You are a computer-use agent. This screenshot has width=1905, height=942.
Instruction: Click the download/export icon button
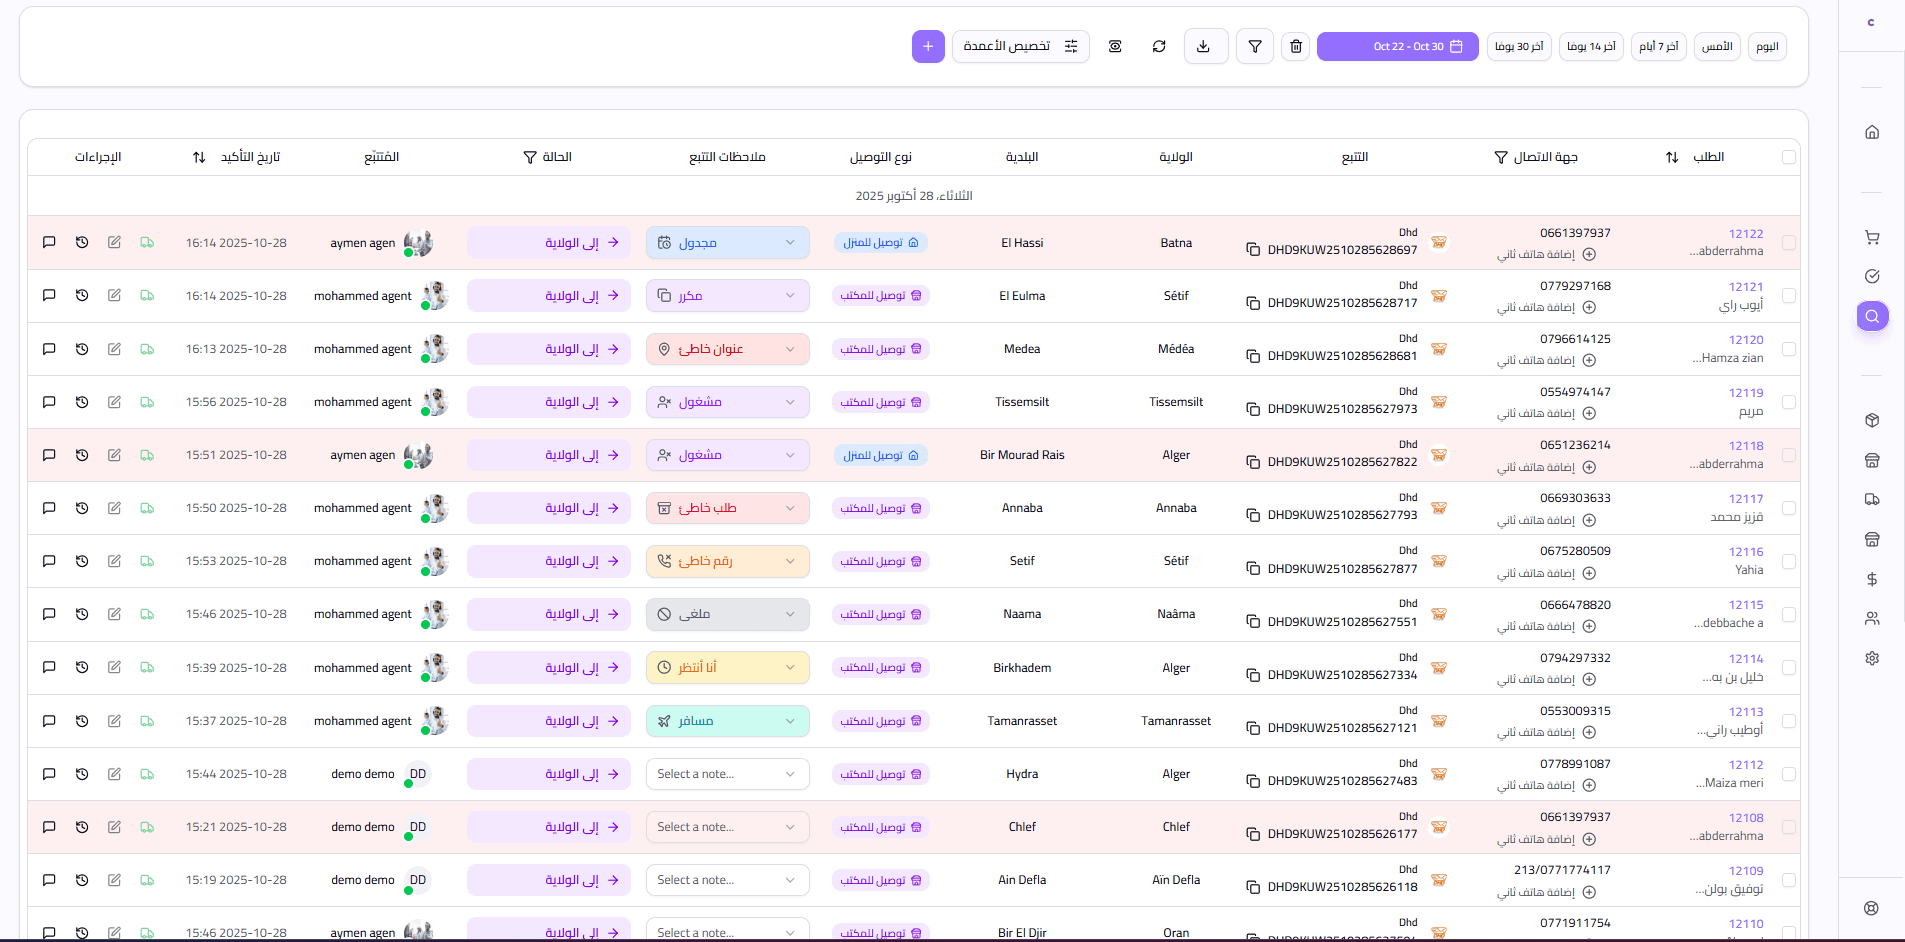click(x=1205, y=46)
